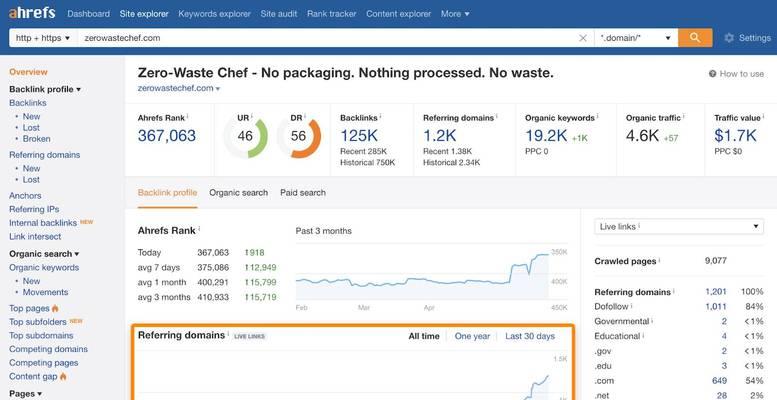The height and width of the screenshot is (400, 777).
Task: Select One year chart range
Action: (x=472, y=336)
